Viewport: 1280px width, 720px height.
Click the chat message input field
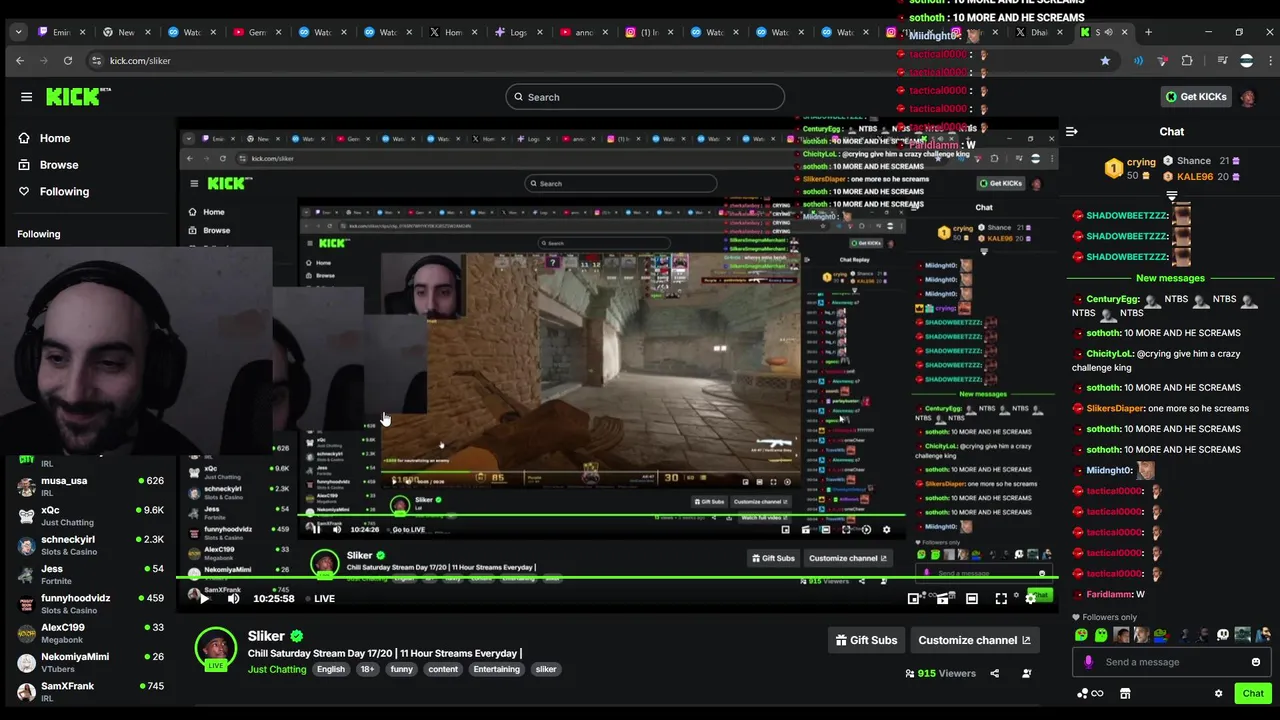click(x=1171, y=662)
